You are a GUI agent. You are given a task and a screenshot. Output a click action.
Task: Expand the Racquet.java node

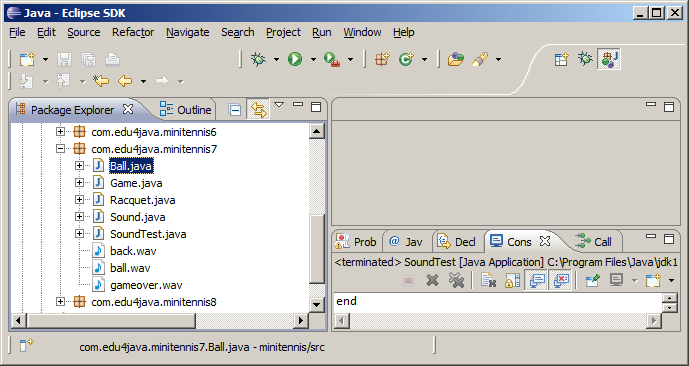pyautogui.click(x=79, y=199)
